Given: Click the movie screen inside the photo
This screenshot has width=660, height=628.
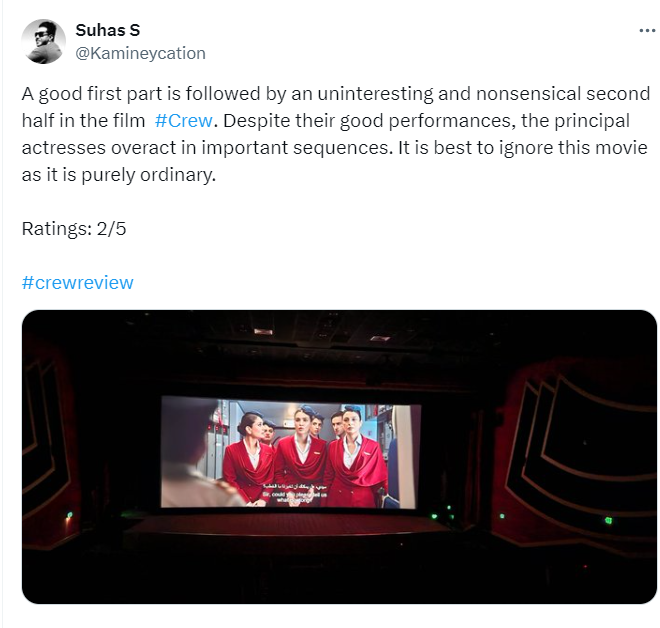Looking at the screenshot, I should pos(290,452).
